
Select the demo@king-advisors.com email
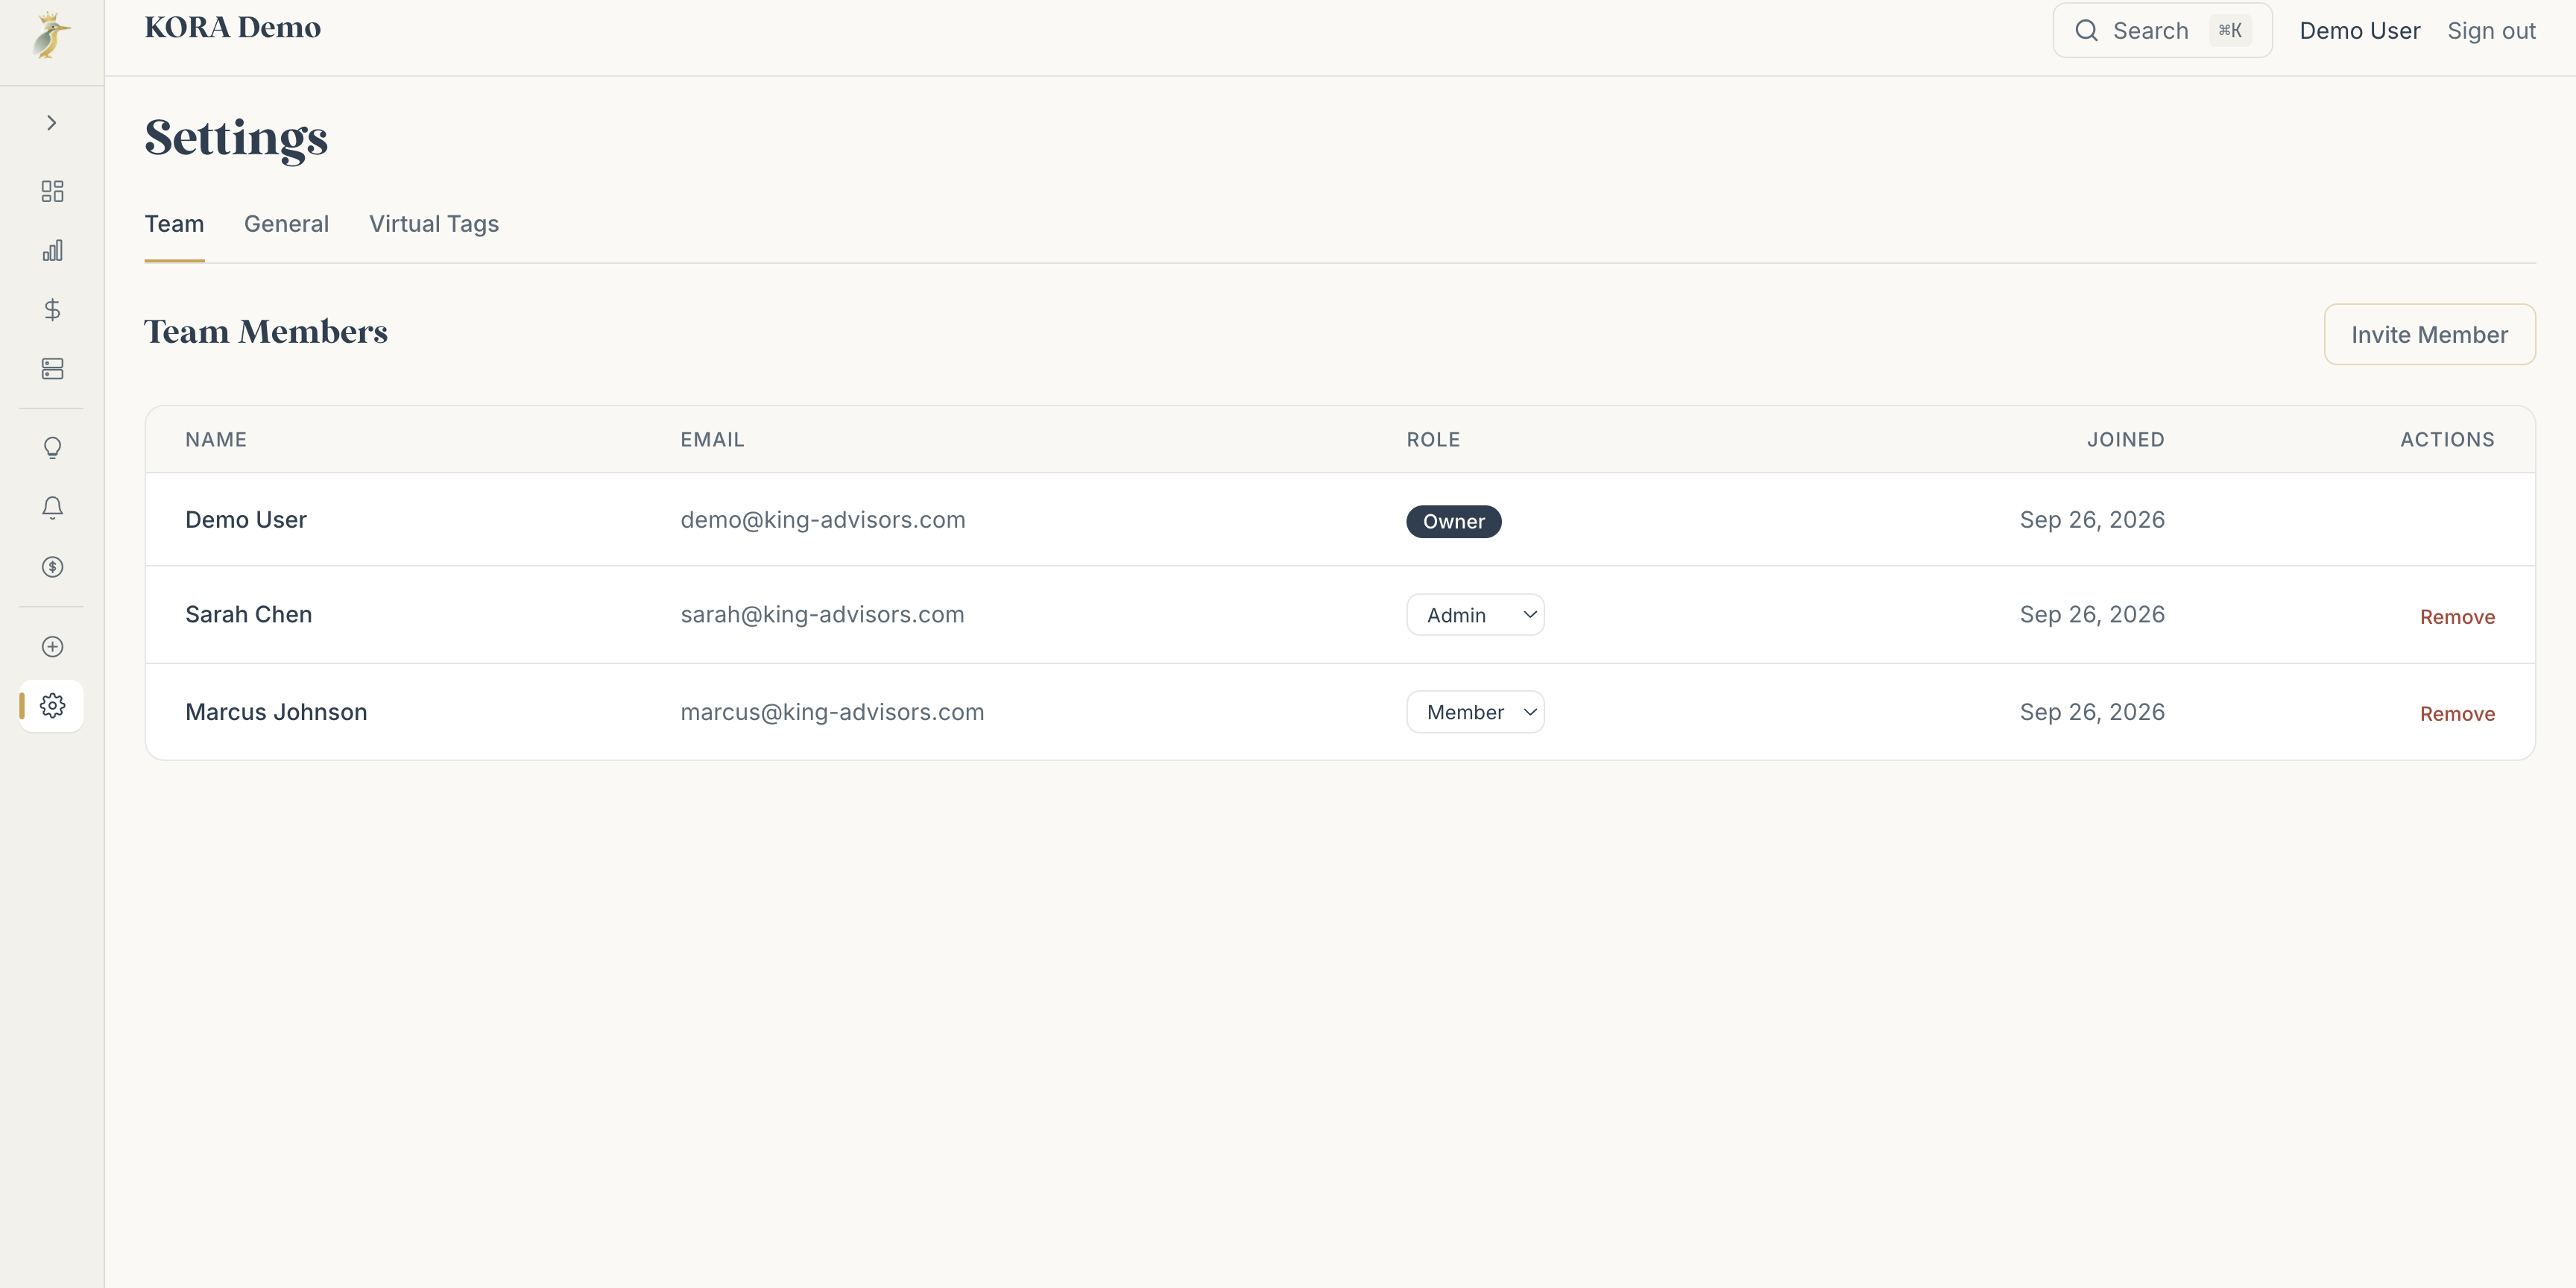point(823,520)
